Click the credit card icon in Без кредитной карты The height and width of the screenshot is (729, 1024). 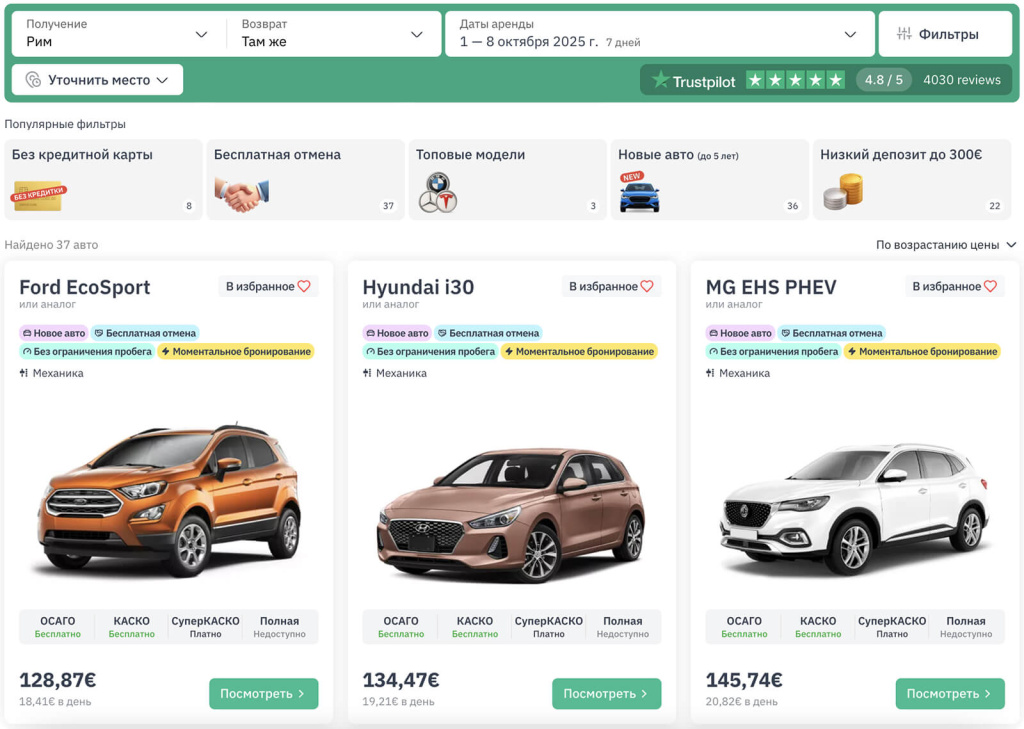click(39, 195)
